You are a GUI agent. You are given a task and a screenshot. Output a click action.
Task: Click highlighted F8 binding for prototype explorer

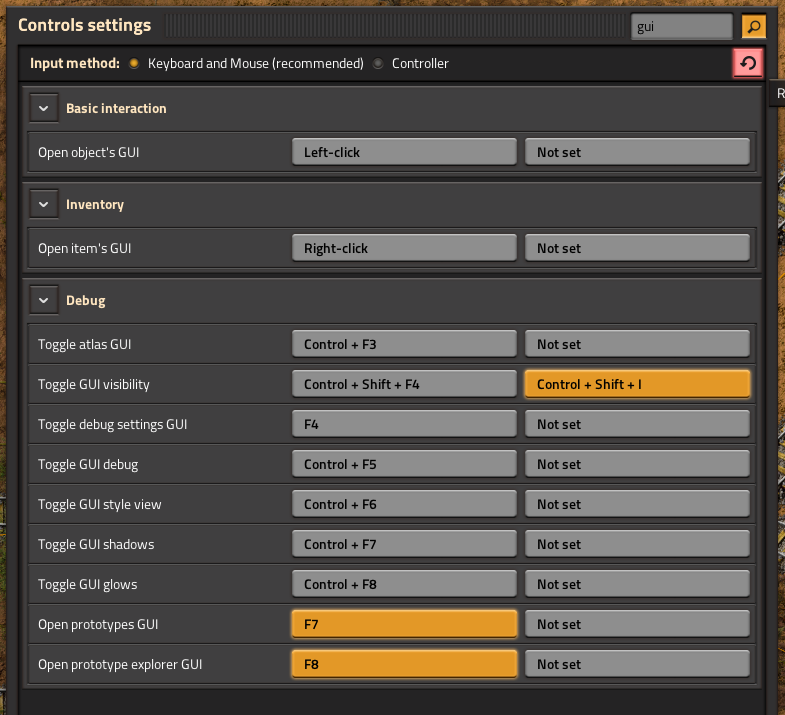click(x=404, y=664)
